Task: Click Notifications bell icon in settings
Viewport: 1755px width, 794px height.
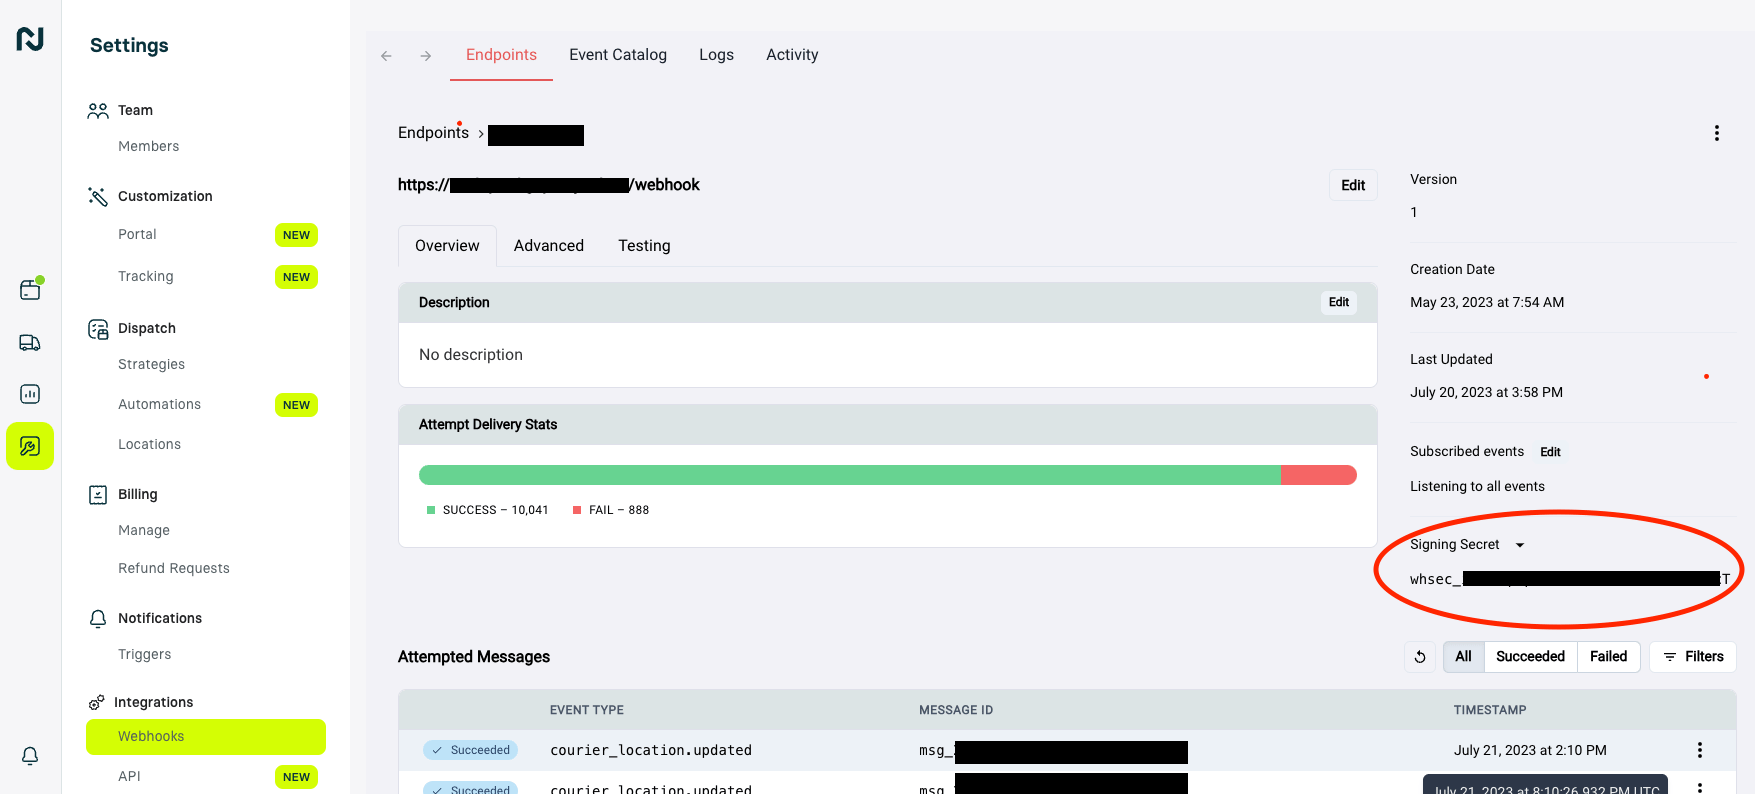Action: 98,619
